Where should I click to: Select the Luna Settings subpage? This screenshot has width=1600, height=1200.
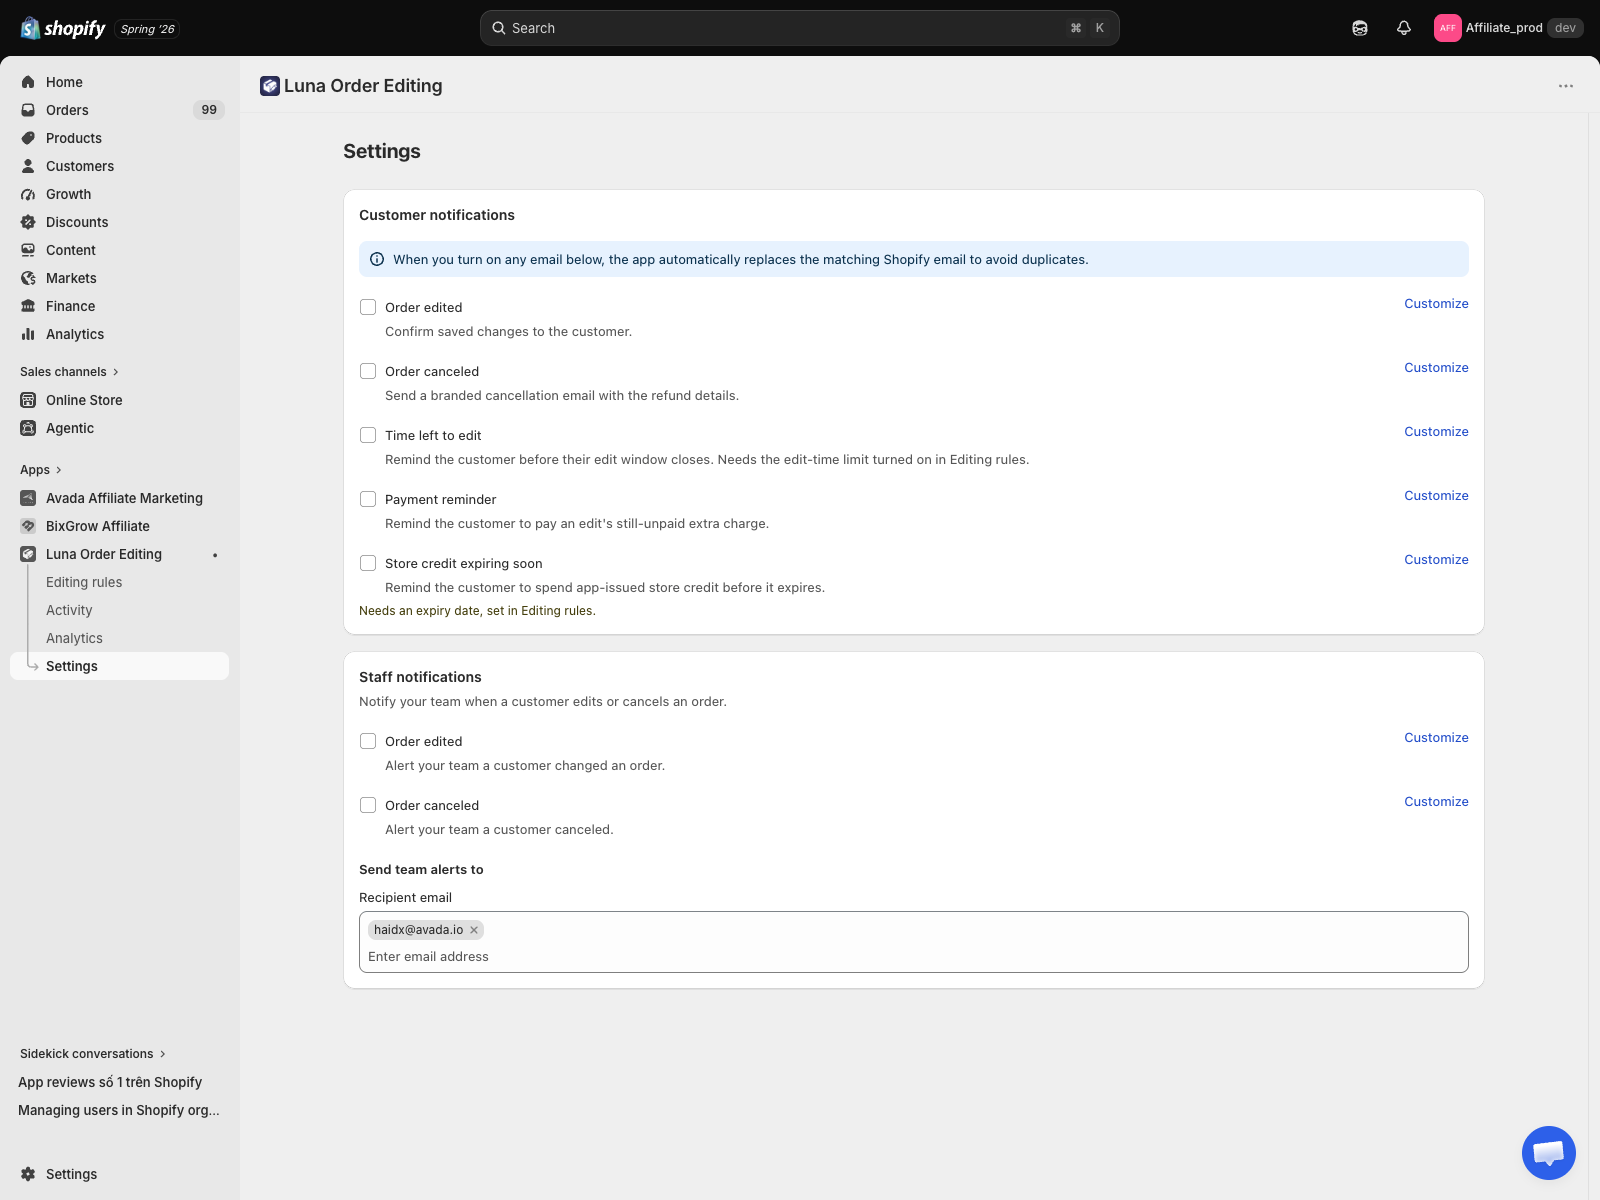click(x=119, y=666)
